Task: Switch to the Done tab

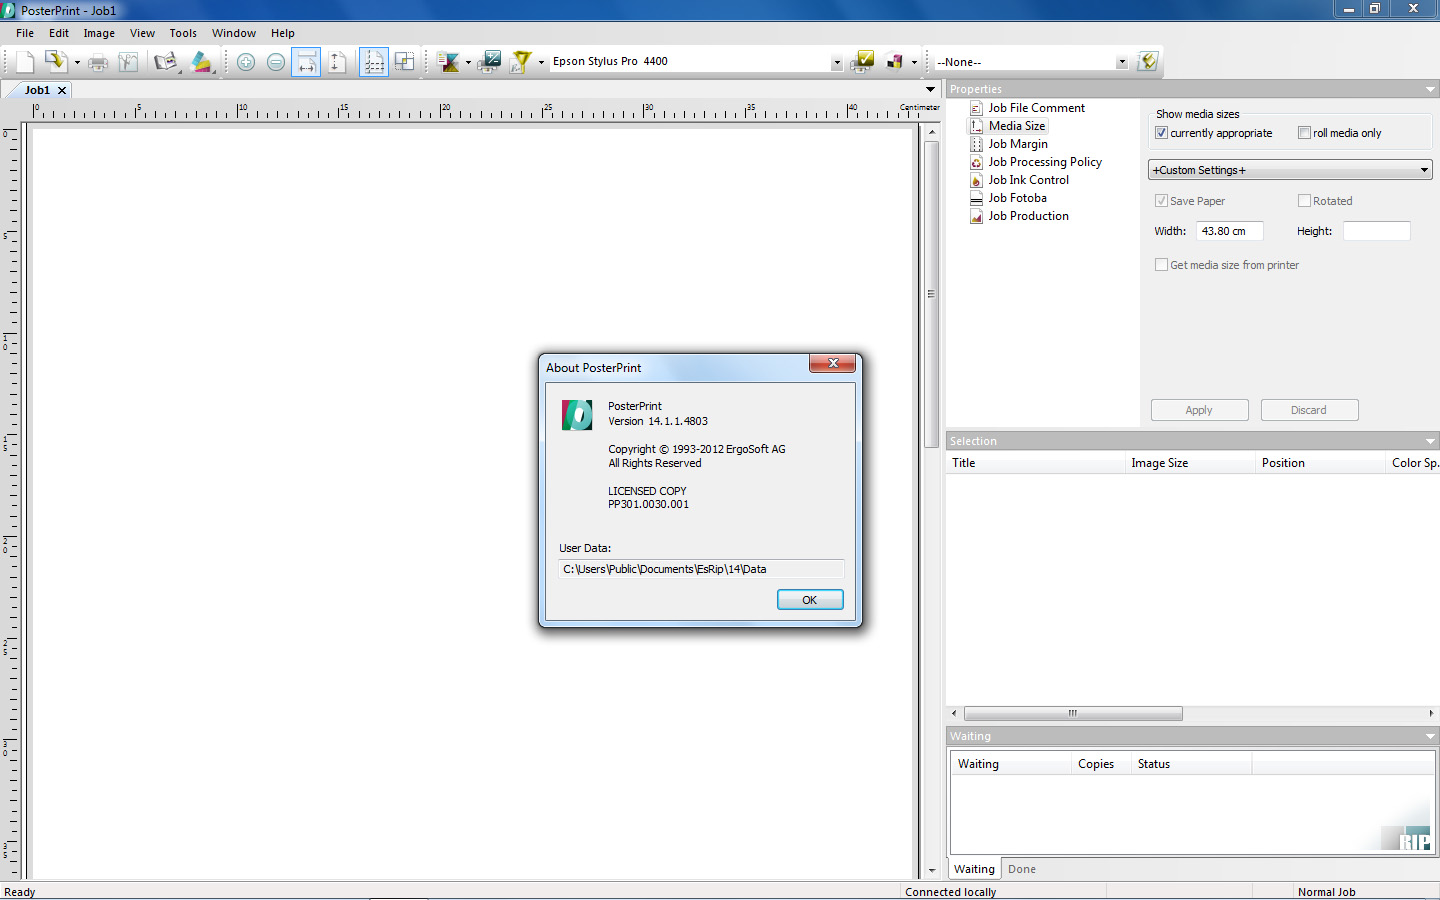Action: pyautogui.click(x=1022, y=869)
